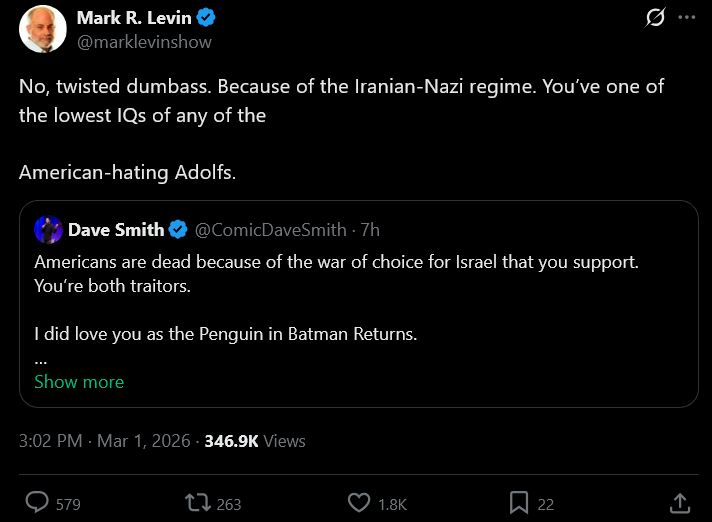Open Mark R. Levin's profile picture
712x522 pixels.
[x=42, y=29]
